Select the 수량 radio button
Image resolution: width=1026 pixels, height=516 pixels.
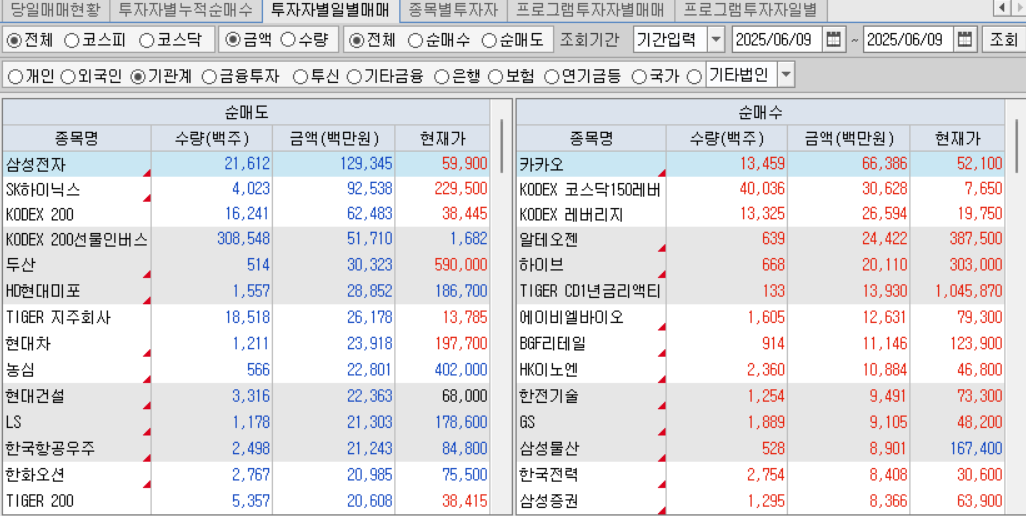tap(288, 41)
